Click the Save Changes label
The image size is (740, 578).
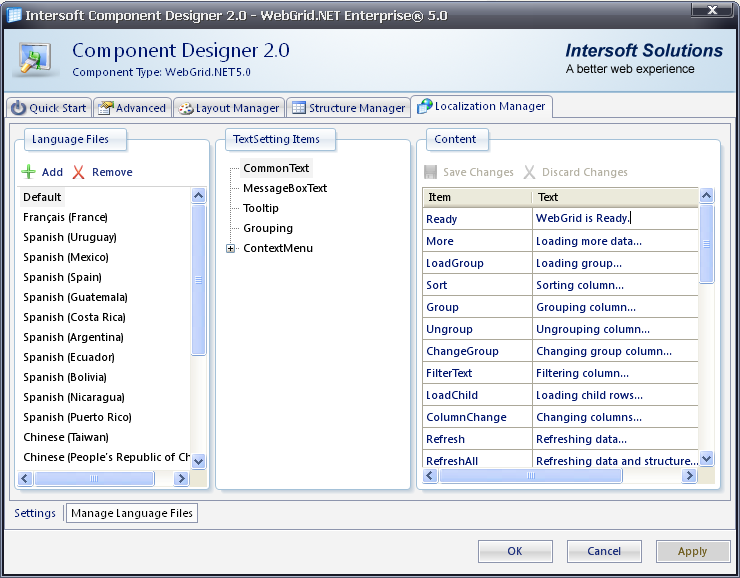[x=478, y=172]
